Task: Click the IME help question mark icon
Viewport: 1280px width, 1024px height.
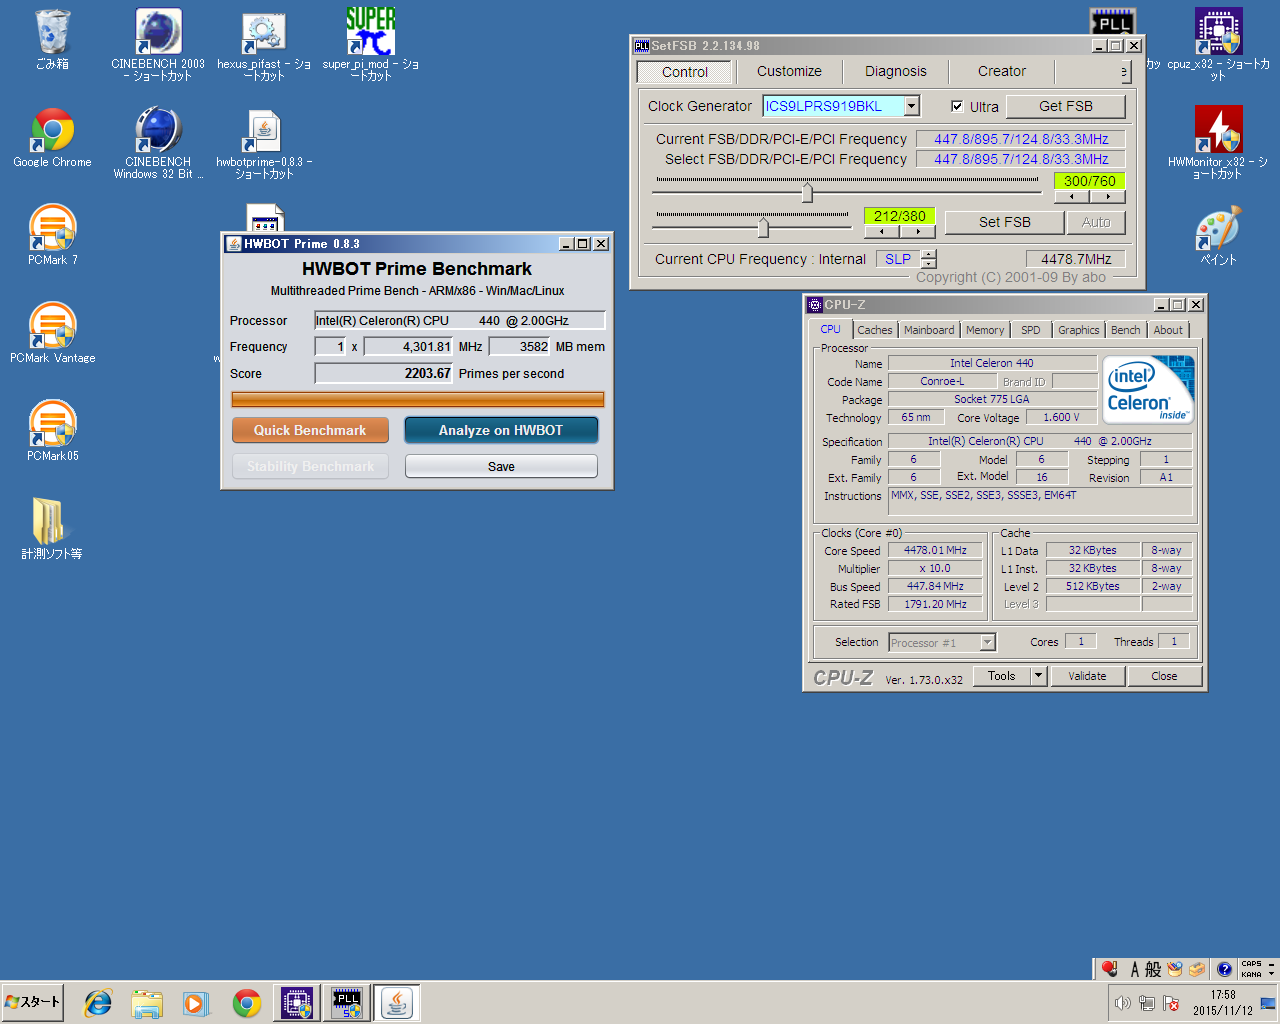Action: (x=1224, y=969)
